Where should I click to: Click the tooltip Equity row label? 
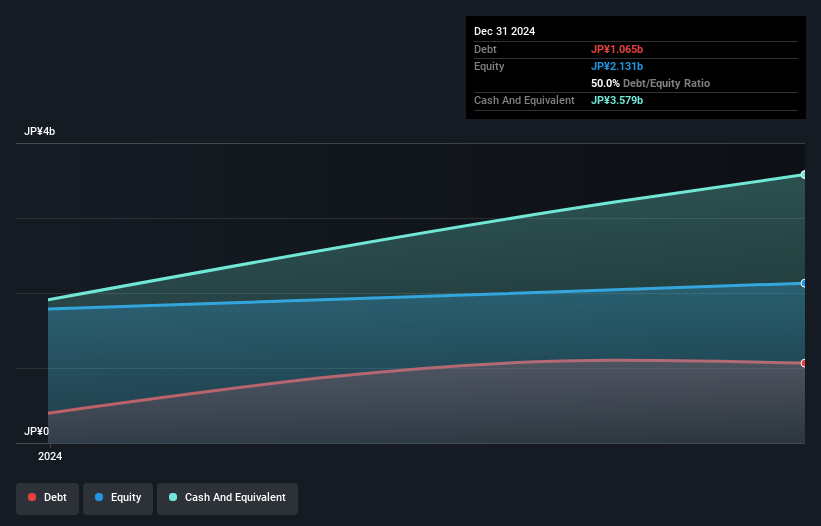tap(489, 66)
